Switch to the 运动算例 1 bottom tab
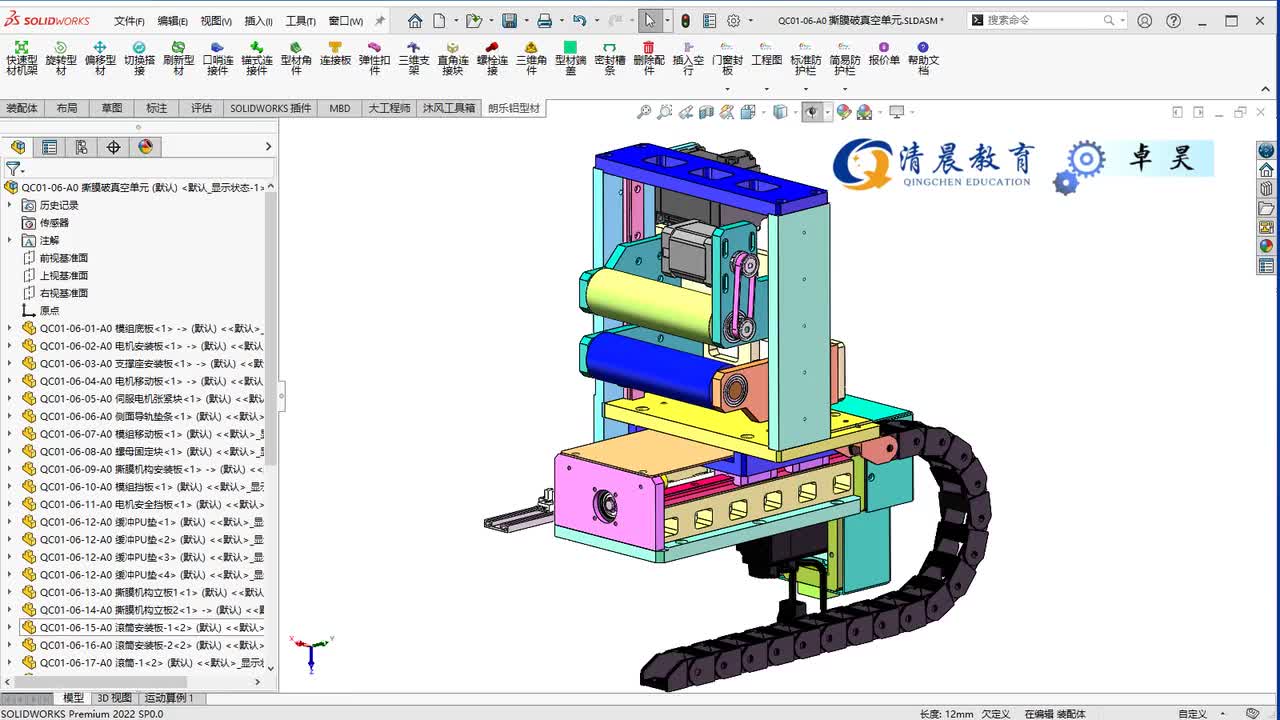 pos(170,698)
